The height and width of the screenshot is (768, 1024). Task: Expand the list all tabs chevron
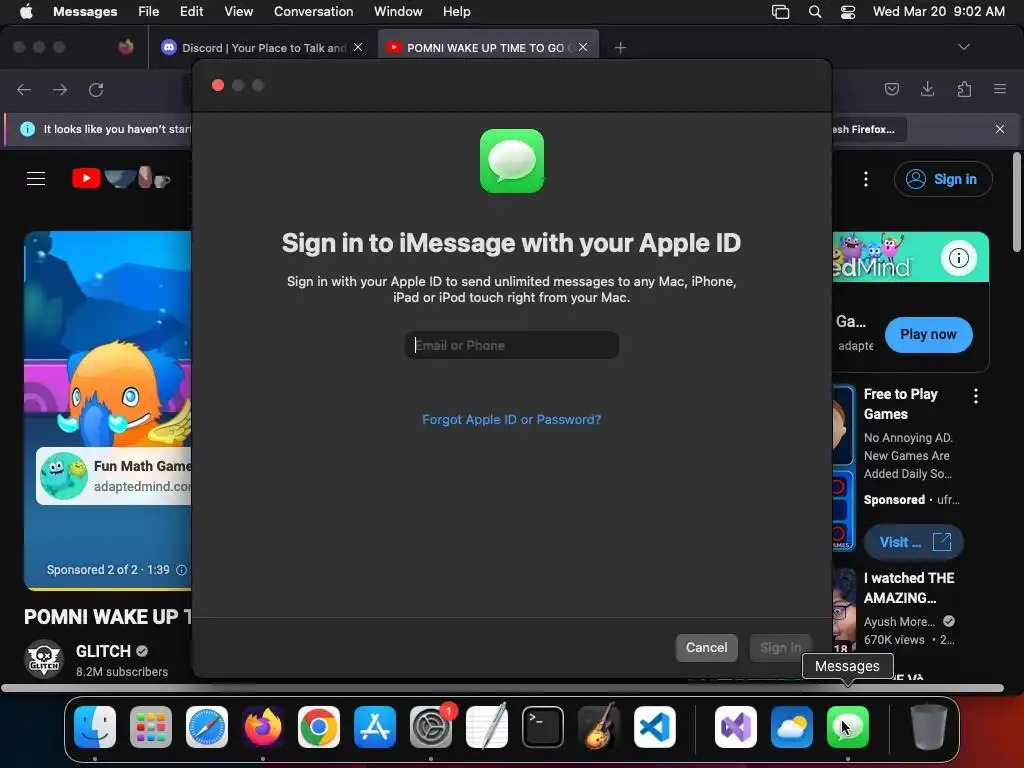pyautogui.click(x=963, y=47)
